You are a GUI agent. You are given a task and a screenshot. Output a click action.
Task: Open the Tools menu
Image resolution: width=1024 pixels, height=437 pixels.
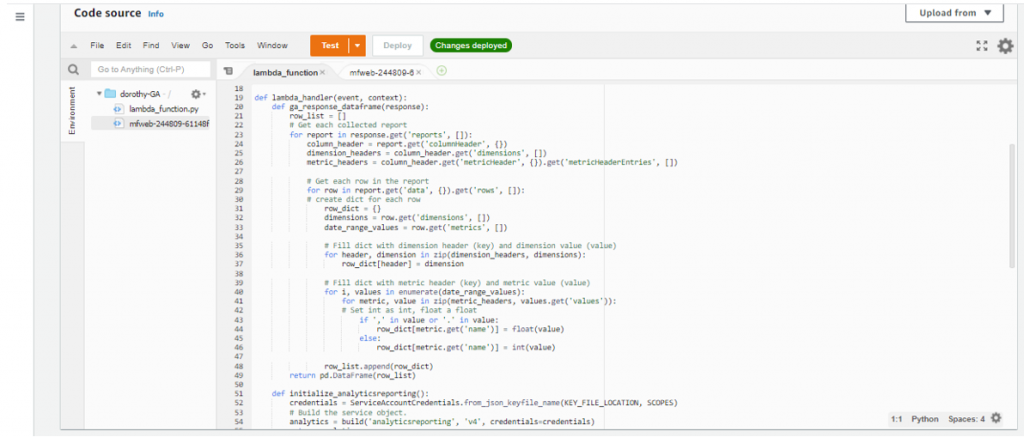tap(235, 46)
